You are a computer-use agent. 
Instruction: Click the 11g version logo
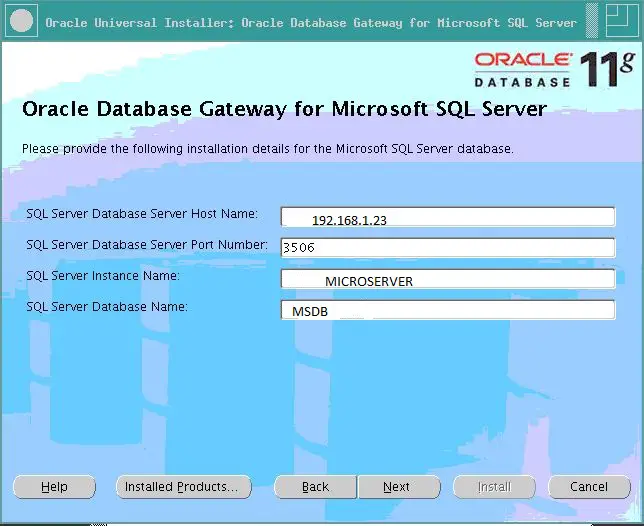607,69
